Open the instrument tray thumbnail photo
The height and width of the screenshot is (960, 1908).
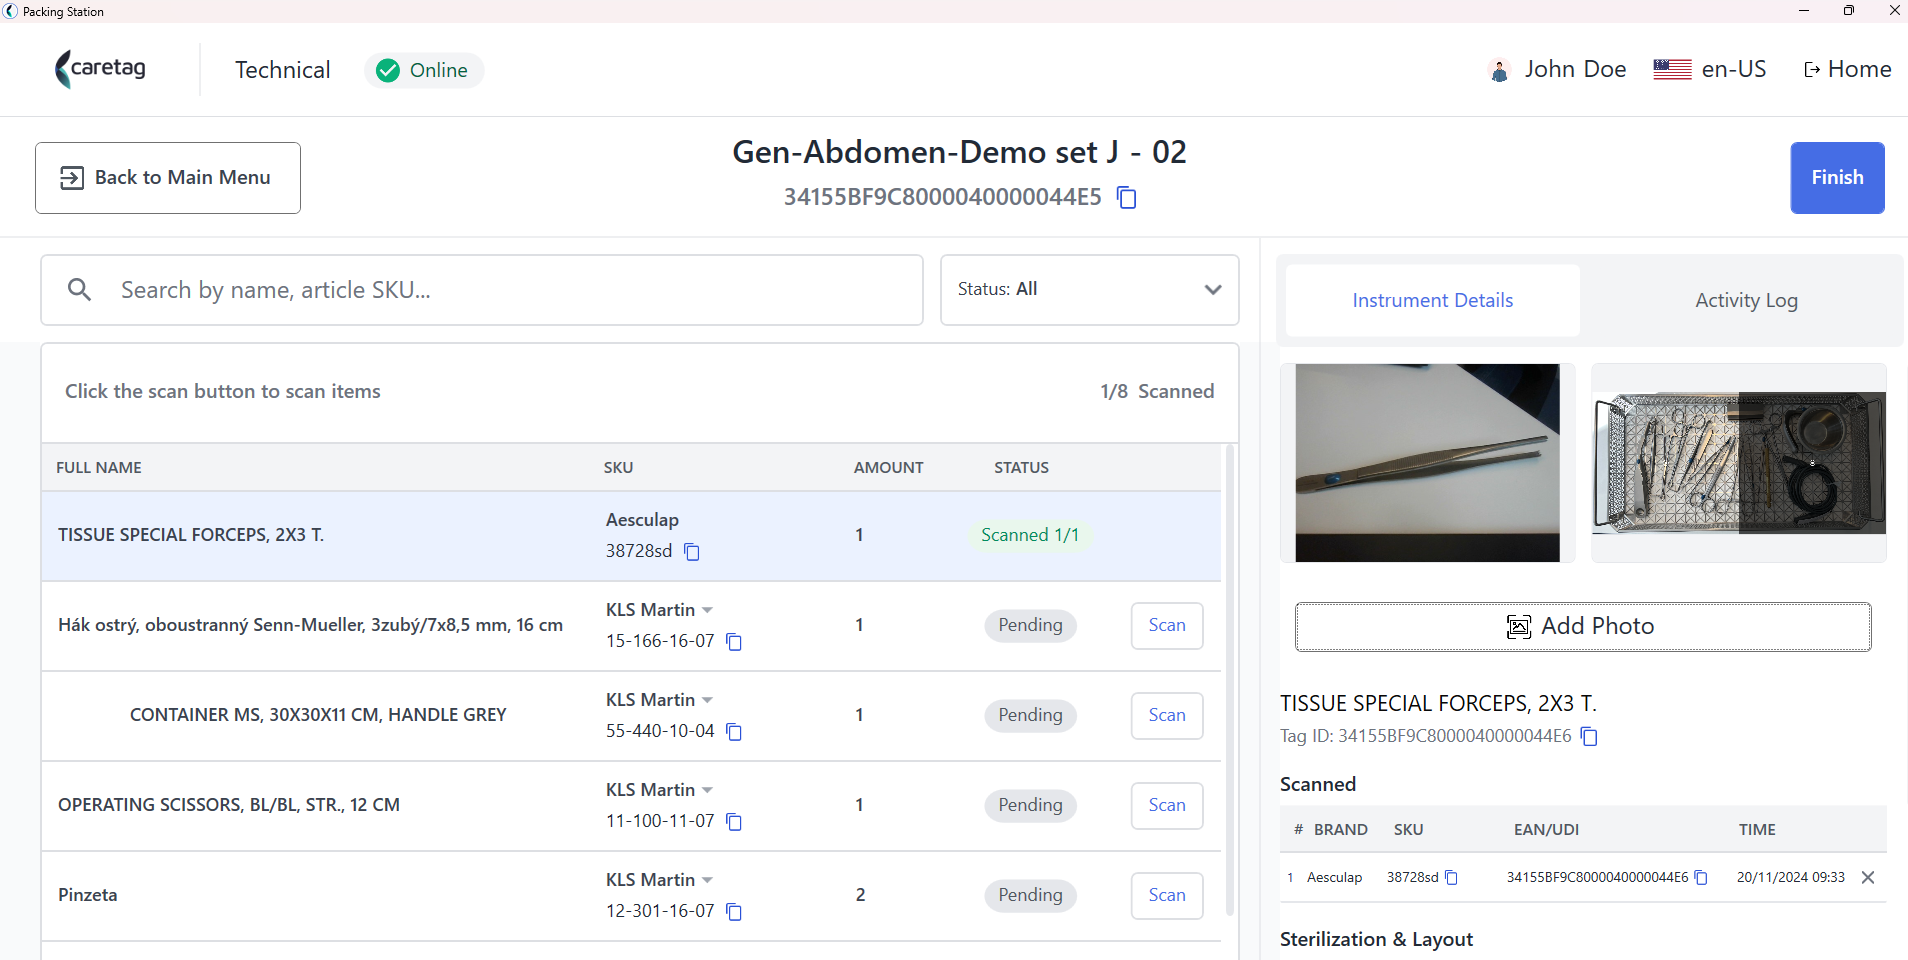pyautogui.click(x=1739, y=463)
